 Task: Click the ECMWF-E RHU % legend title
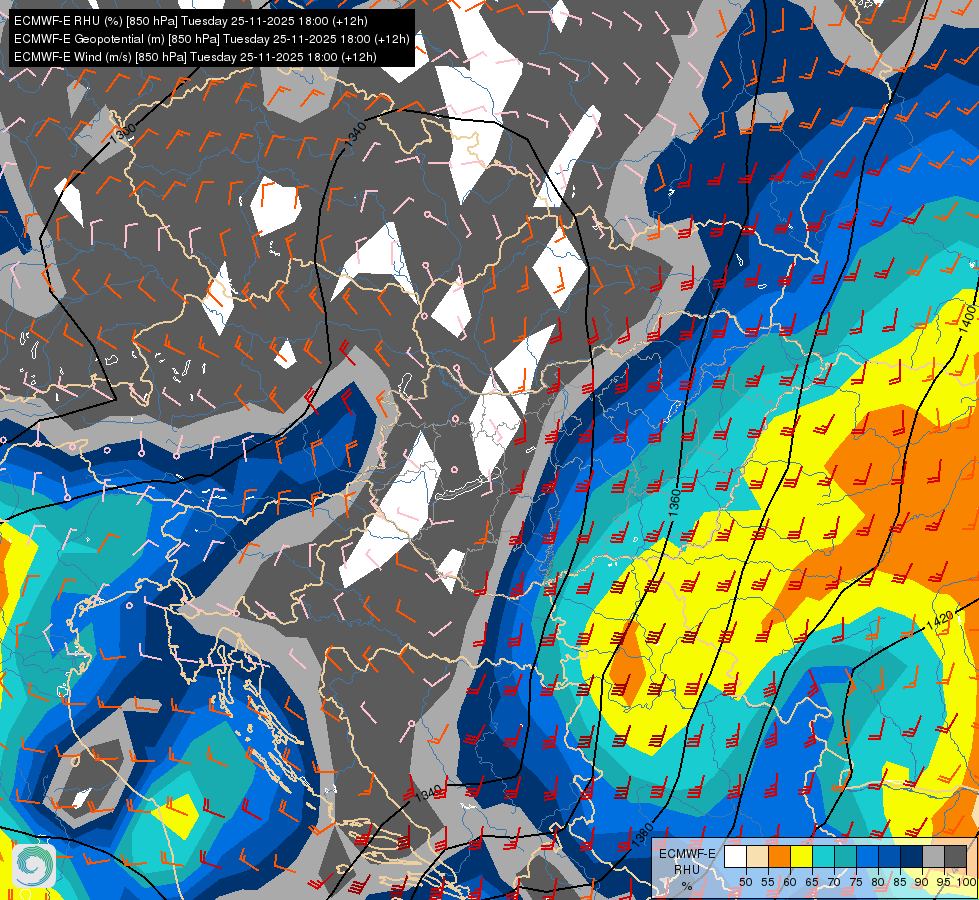pyautogui.click(x=687, y=869)
